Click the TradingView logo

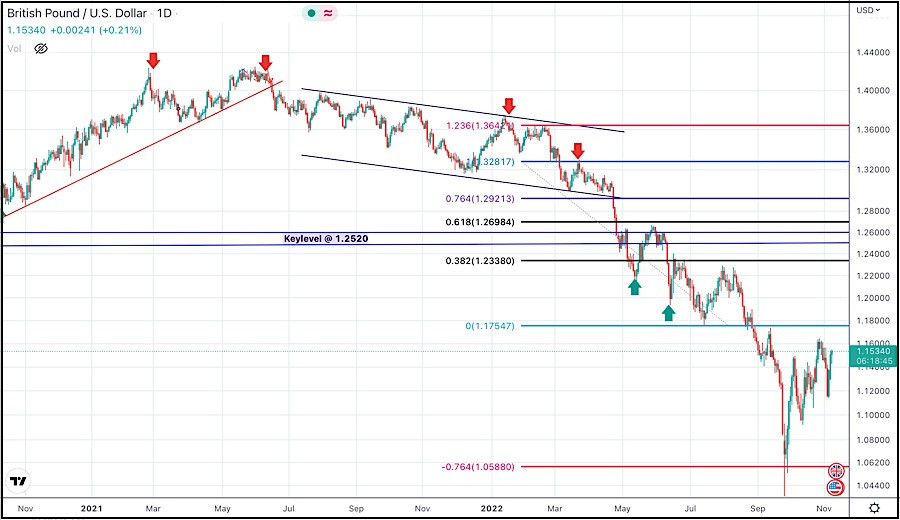tap(18, 482)
